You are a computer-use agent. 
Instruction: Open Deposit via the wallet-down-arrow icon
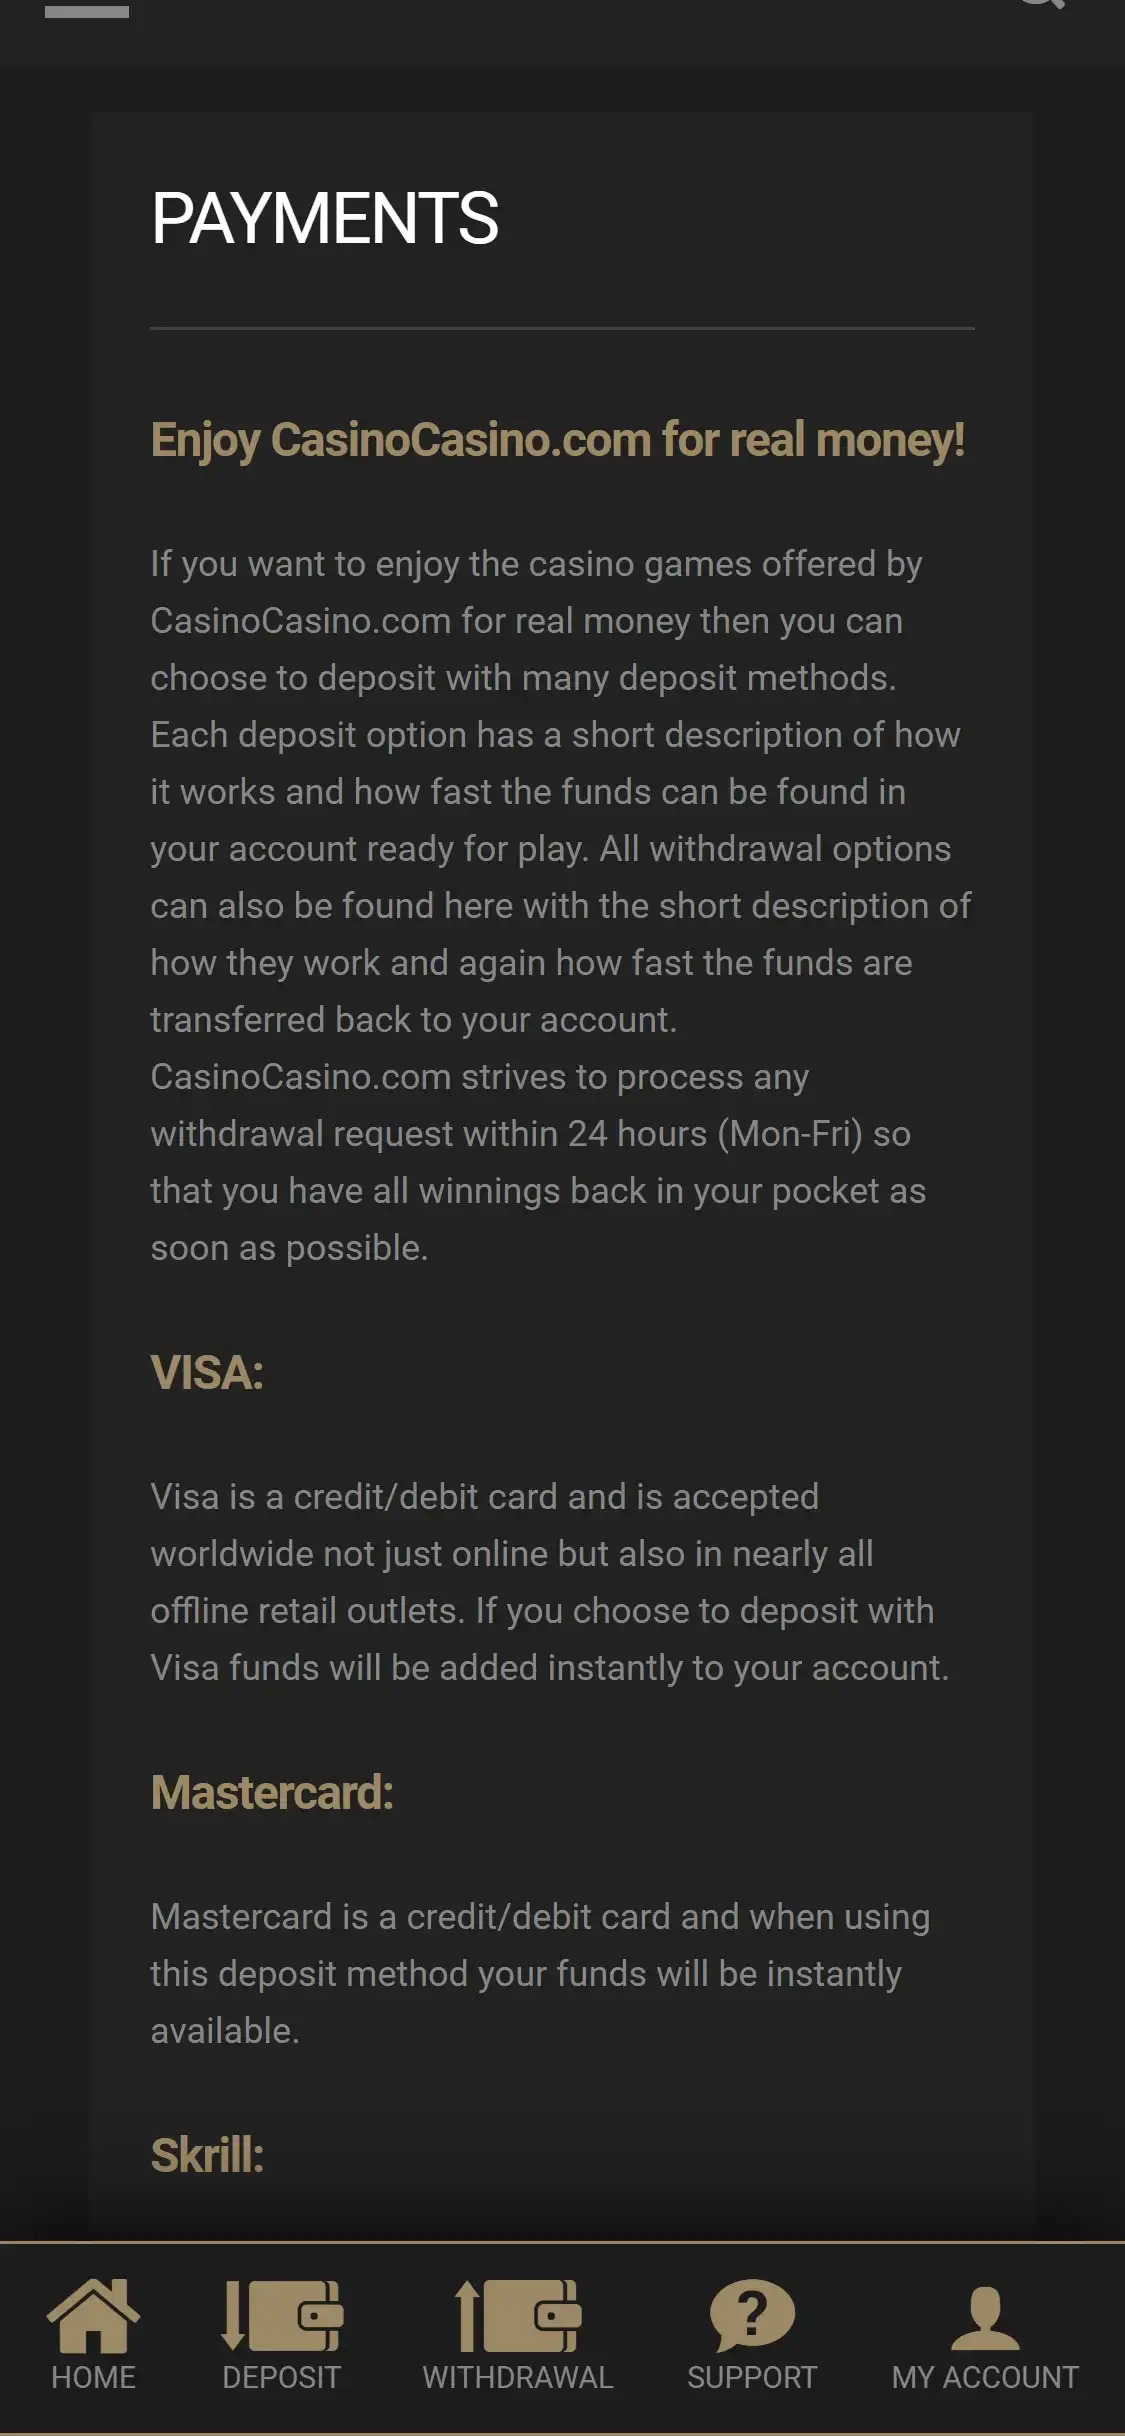(x=282, y=2314)
